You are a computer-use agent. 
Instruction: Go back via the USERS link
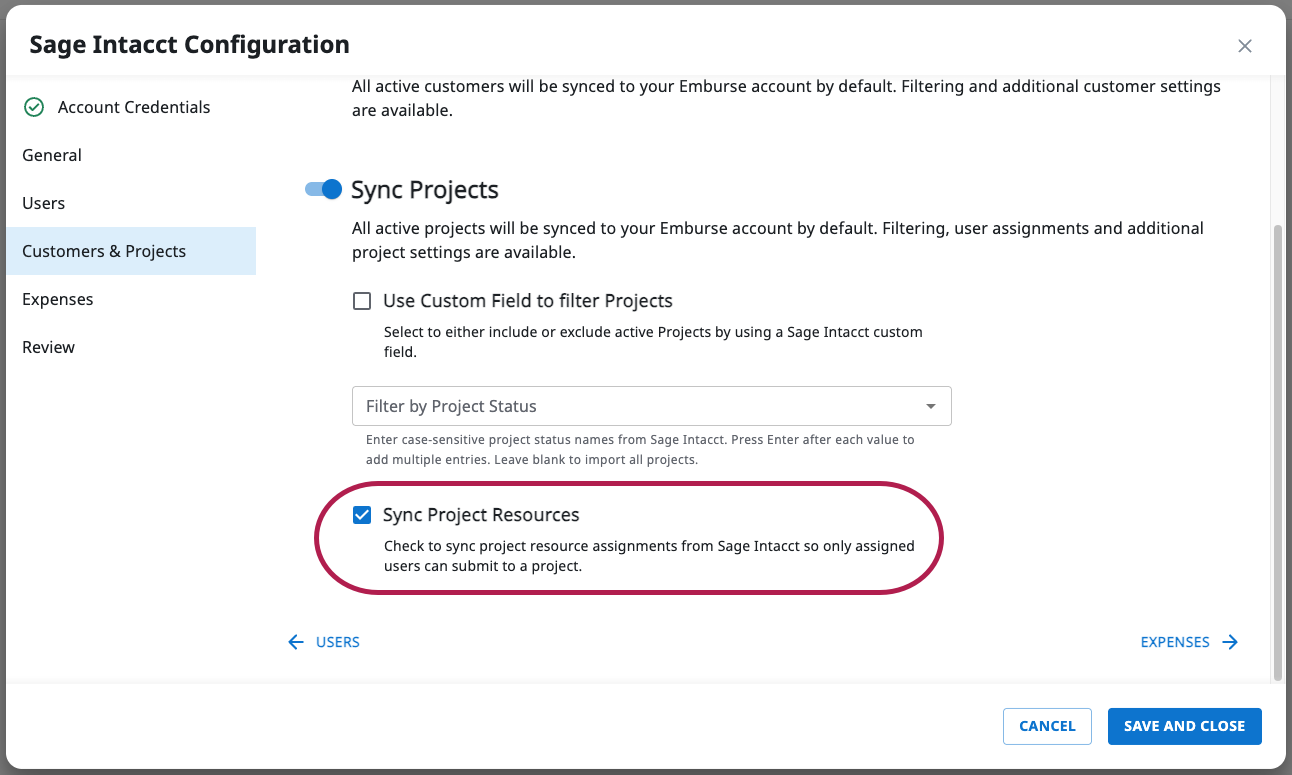[337, 642]
